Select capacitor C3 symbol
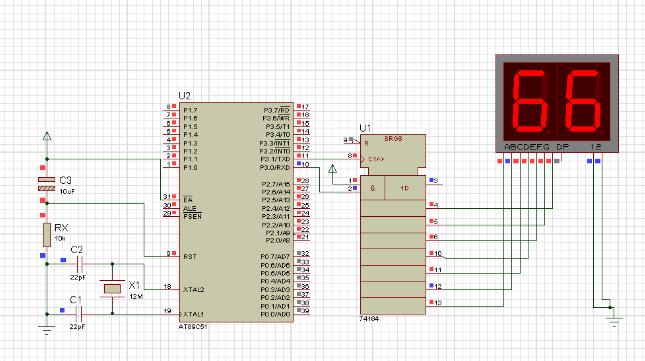The height and width of the screenshot is (361, 645). point(46,184)
